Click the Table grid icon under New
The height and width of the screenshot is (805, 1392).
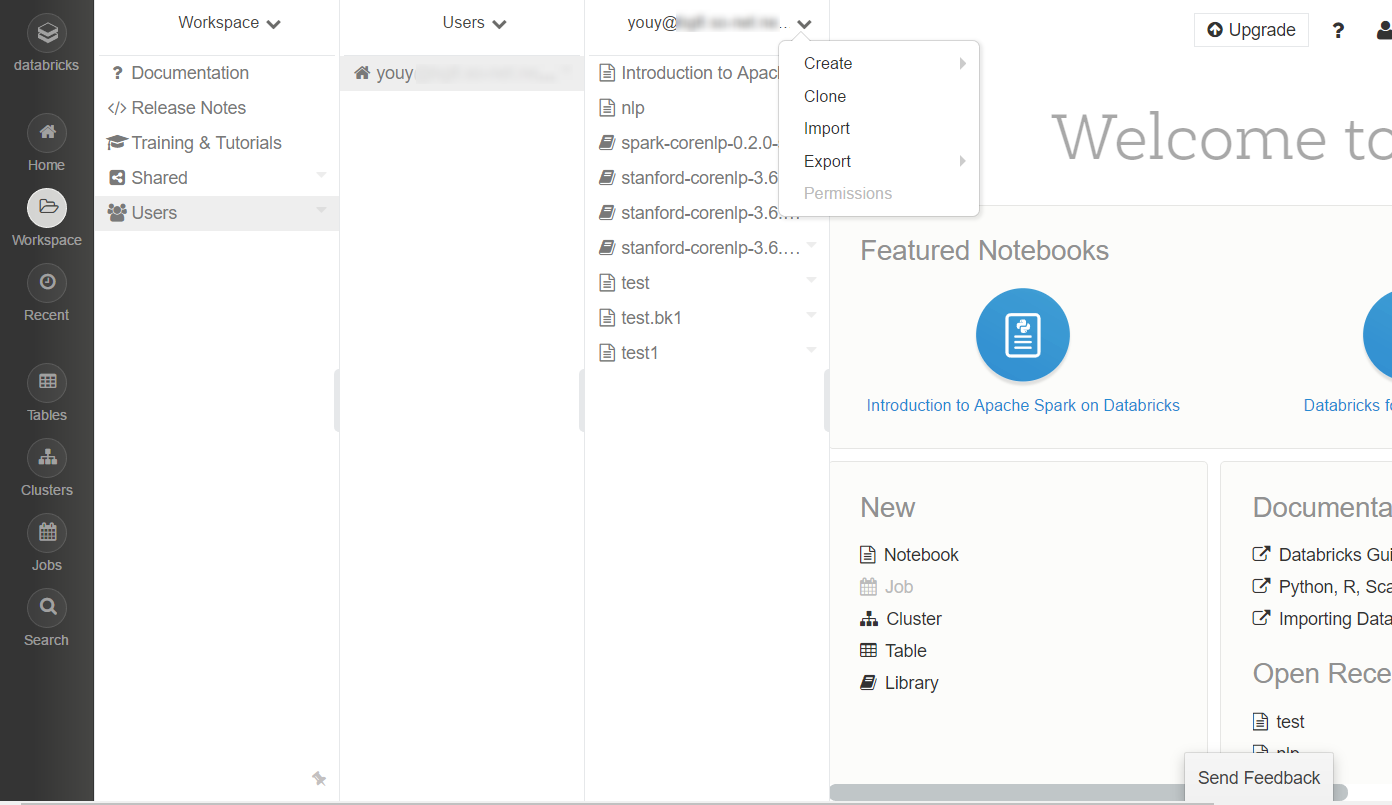(868, 651)
